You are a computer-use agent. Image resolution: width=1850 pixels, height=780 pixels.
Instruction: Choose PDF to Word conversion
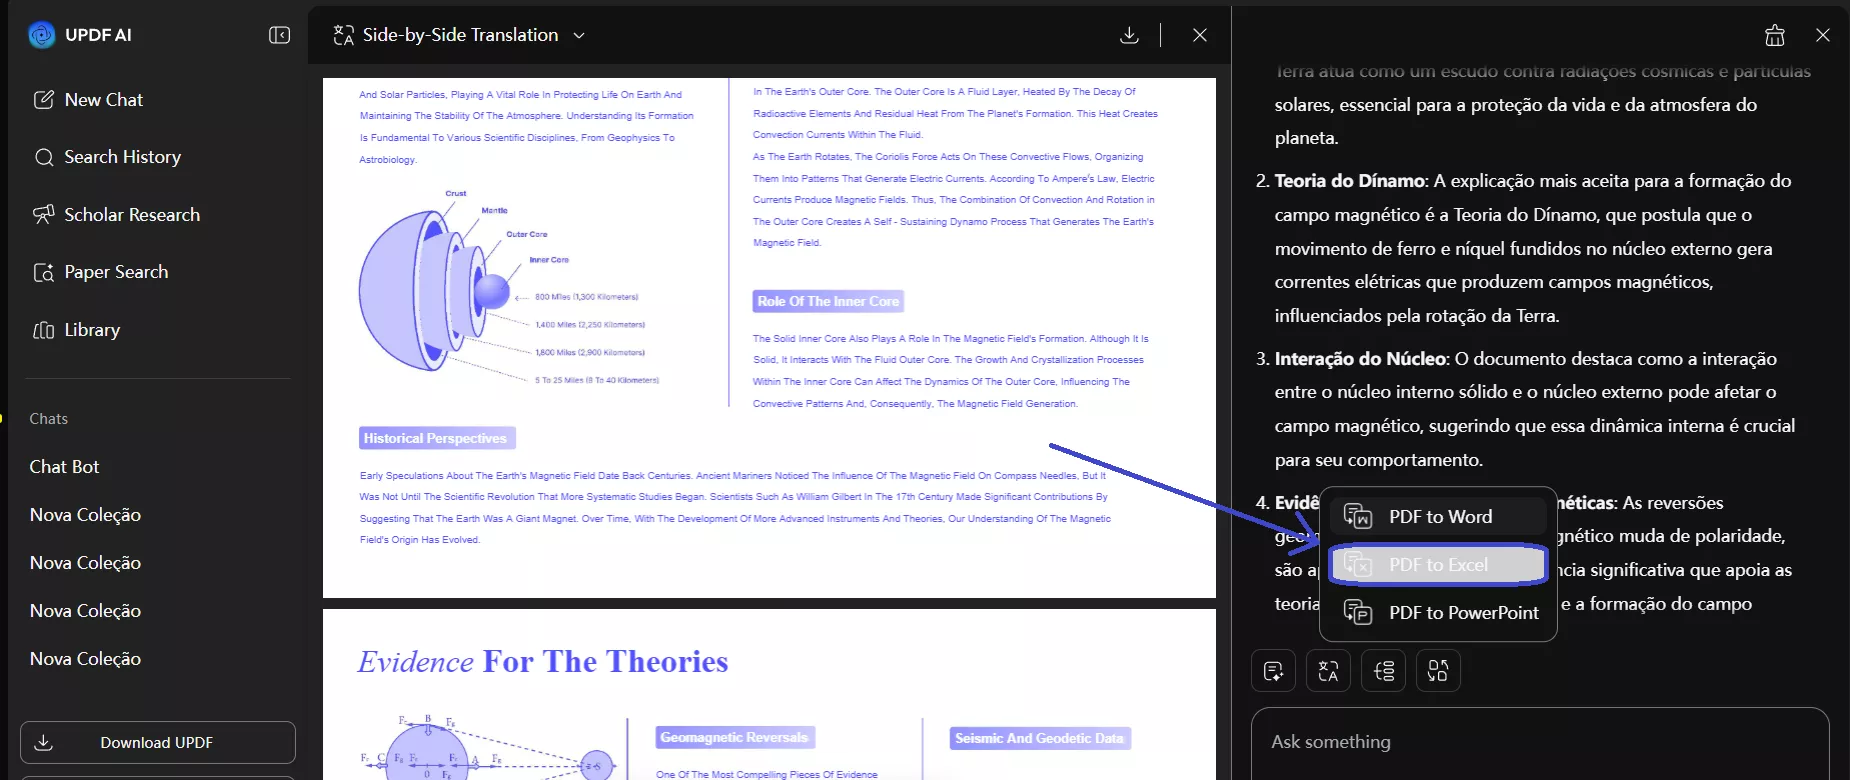[1438, 517]
